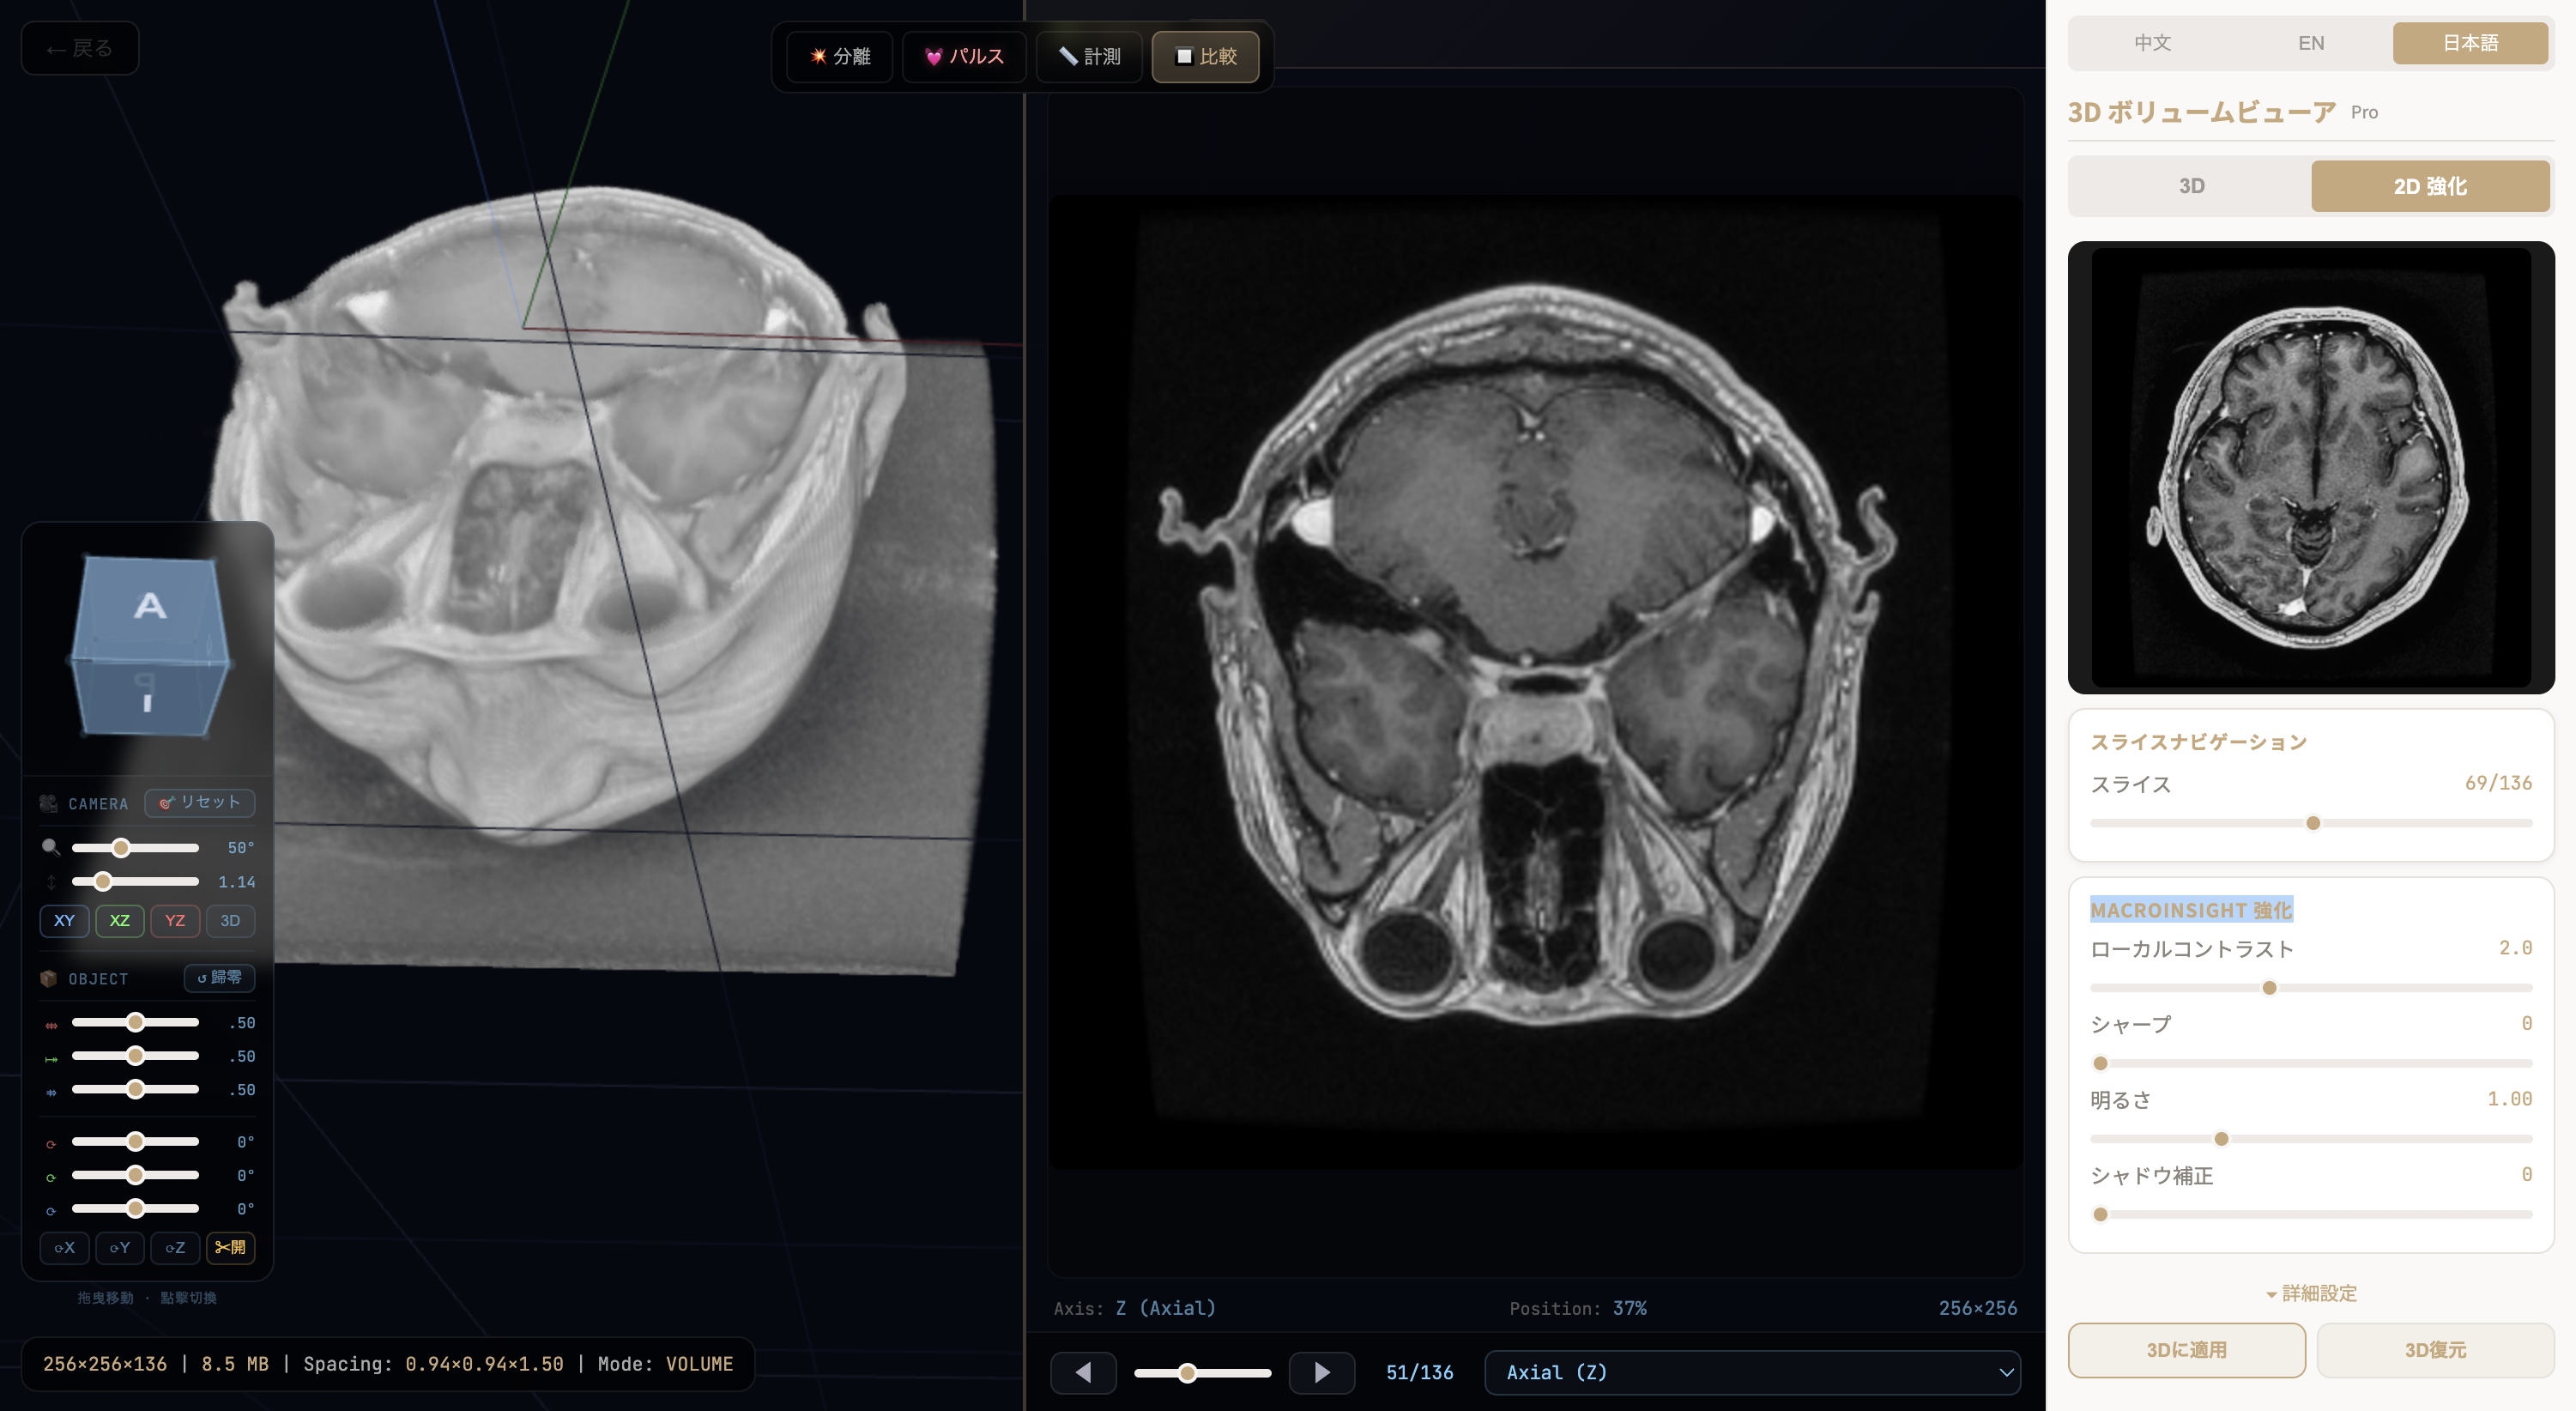Adjust the slice position slider beside 51/136
Viewport: 2576px width, 1411px height.
click(x=1202, y=1373)
